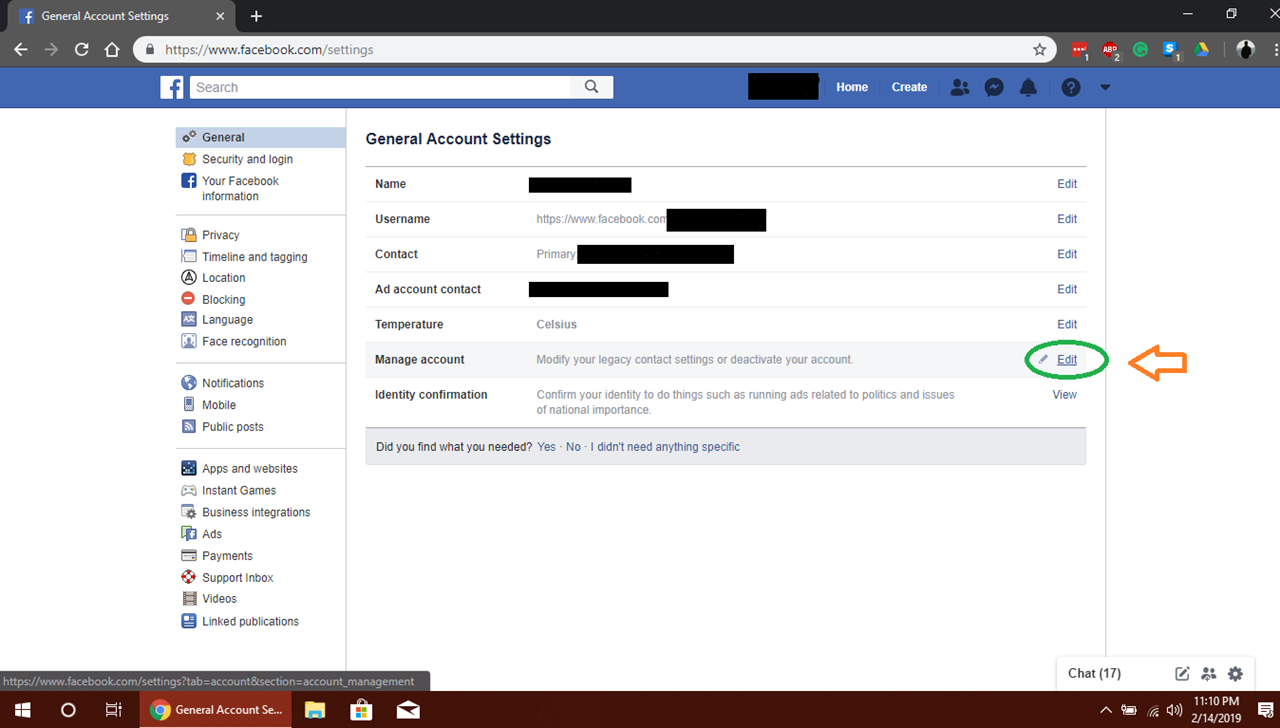Open Face recognition settings
The image size is (1280, 728).
click(x=244, y=342)
